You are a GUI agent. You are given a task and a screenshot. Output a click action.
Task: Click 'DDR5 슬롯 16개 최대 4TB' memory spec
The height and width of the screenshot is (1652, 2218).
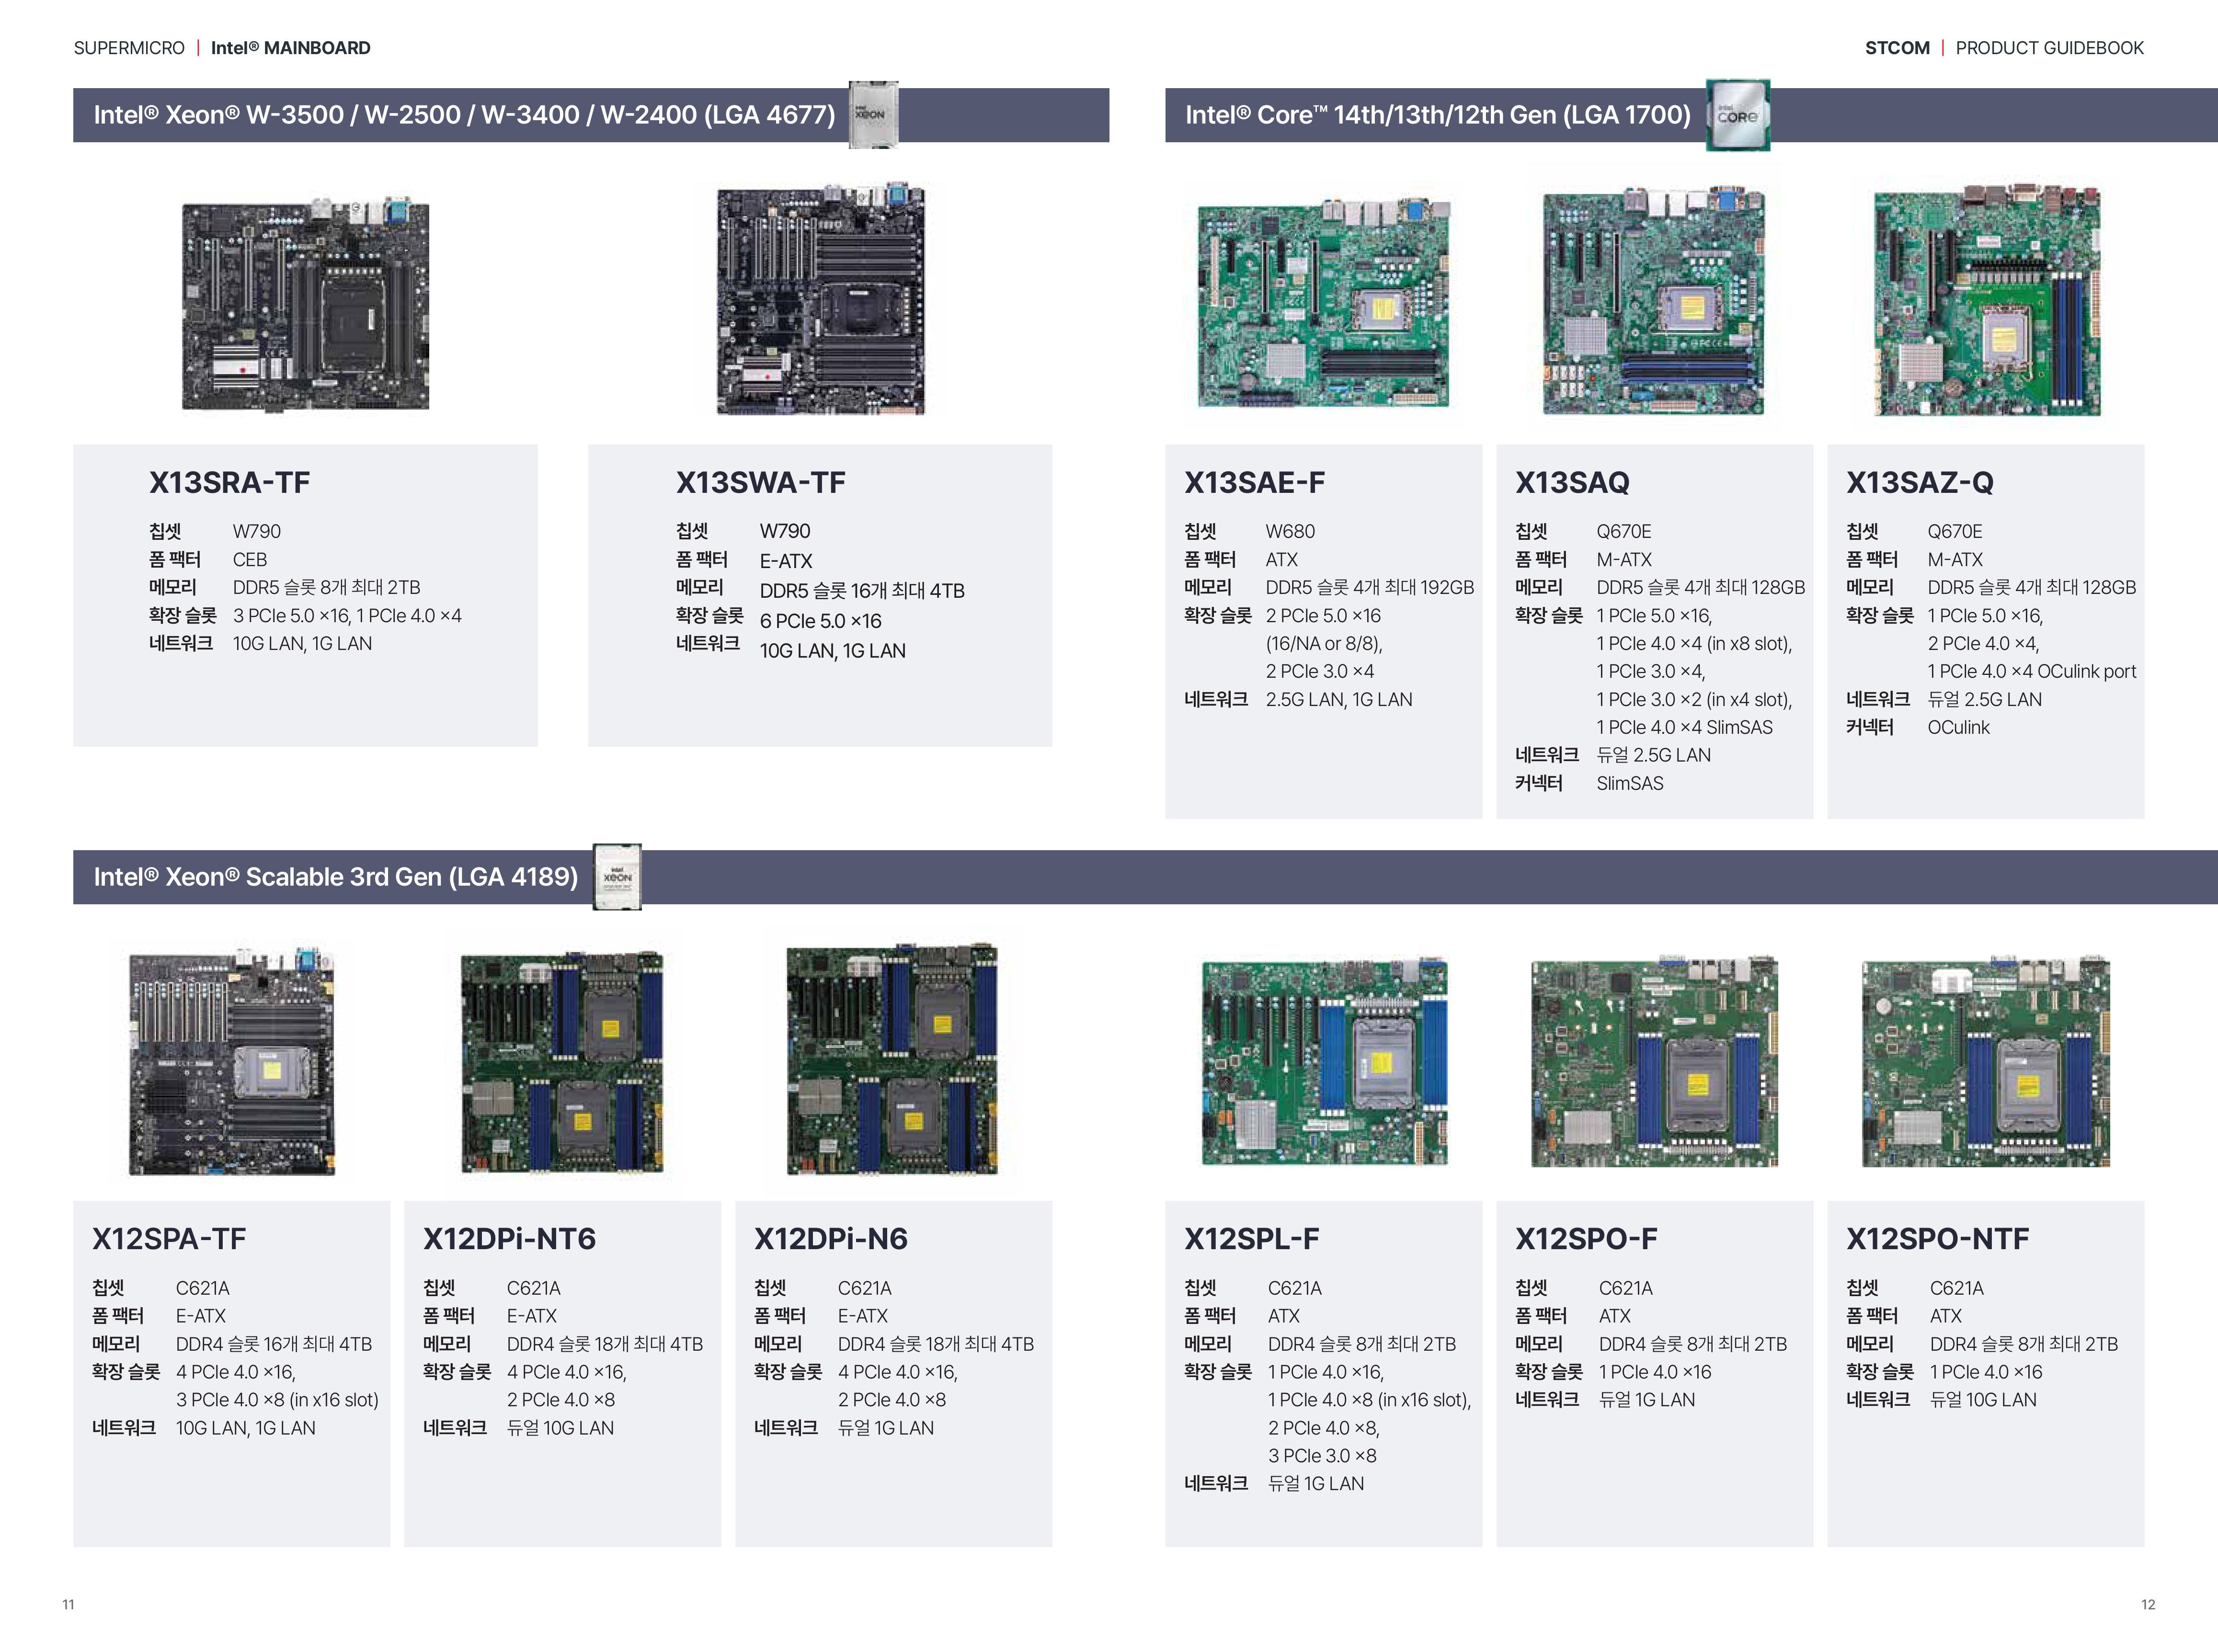862,591
